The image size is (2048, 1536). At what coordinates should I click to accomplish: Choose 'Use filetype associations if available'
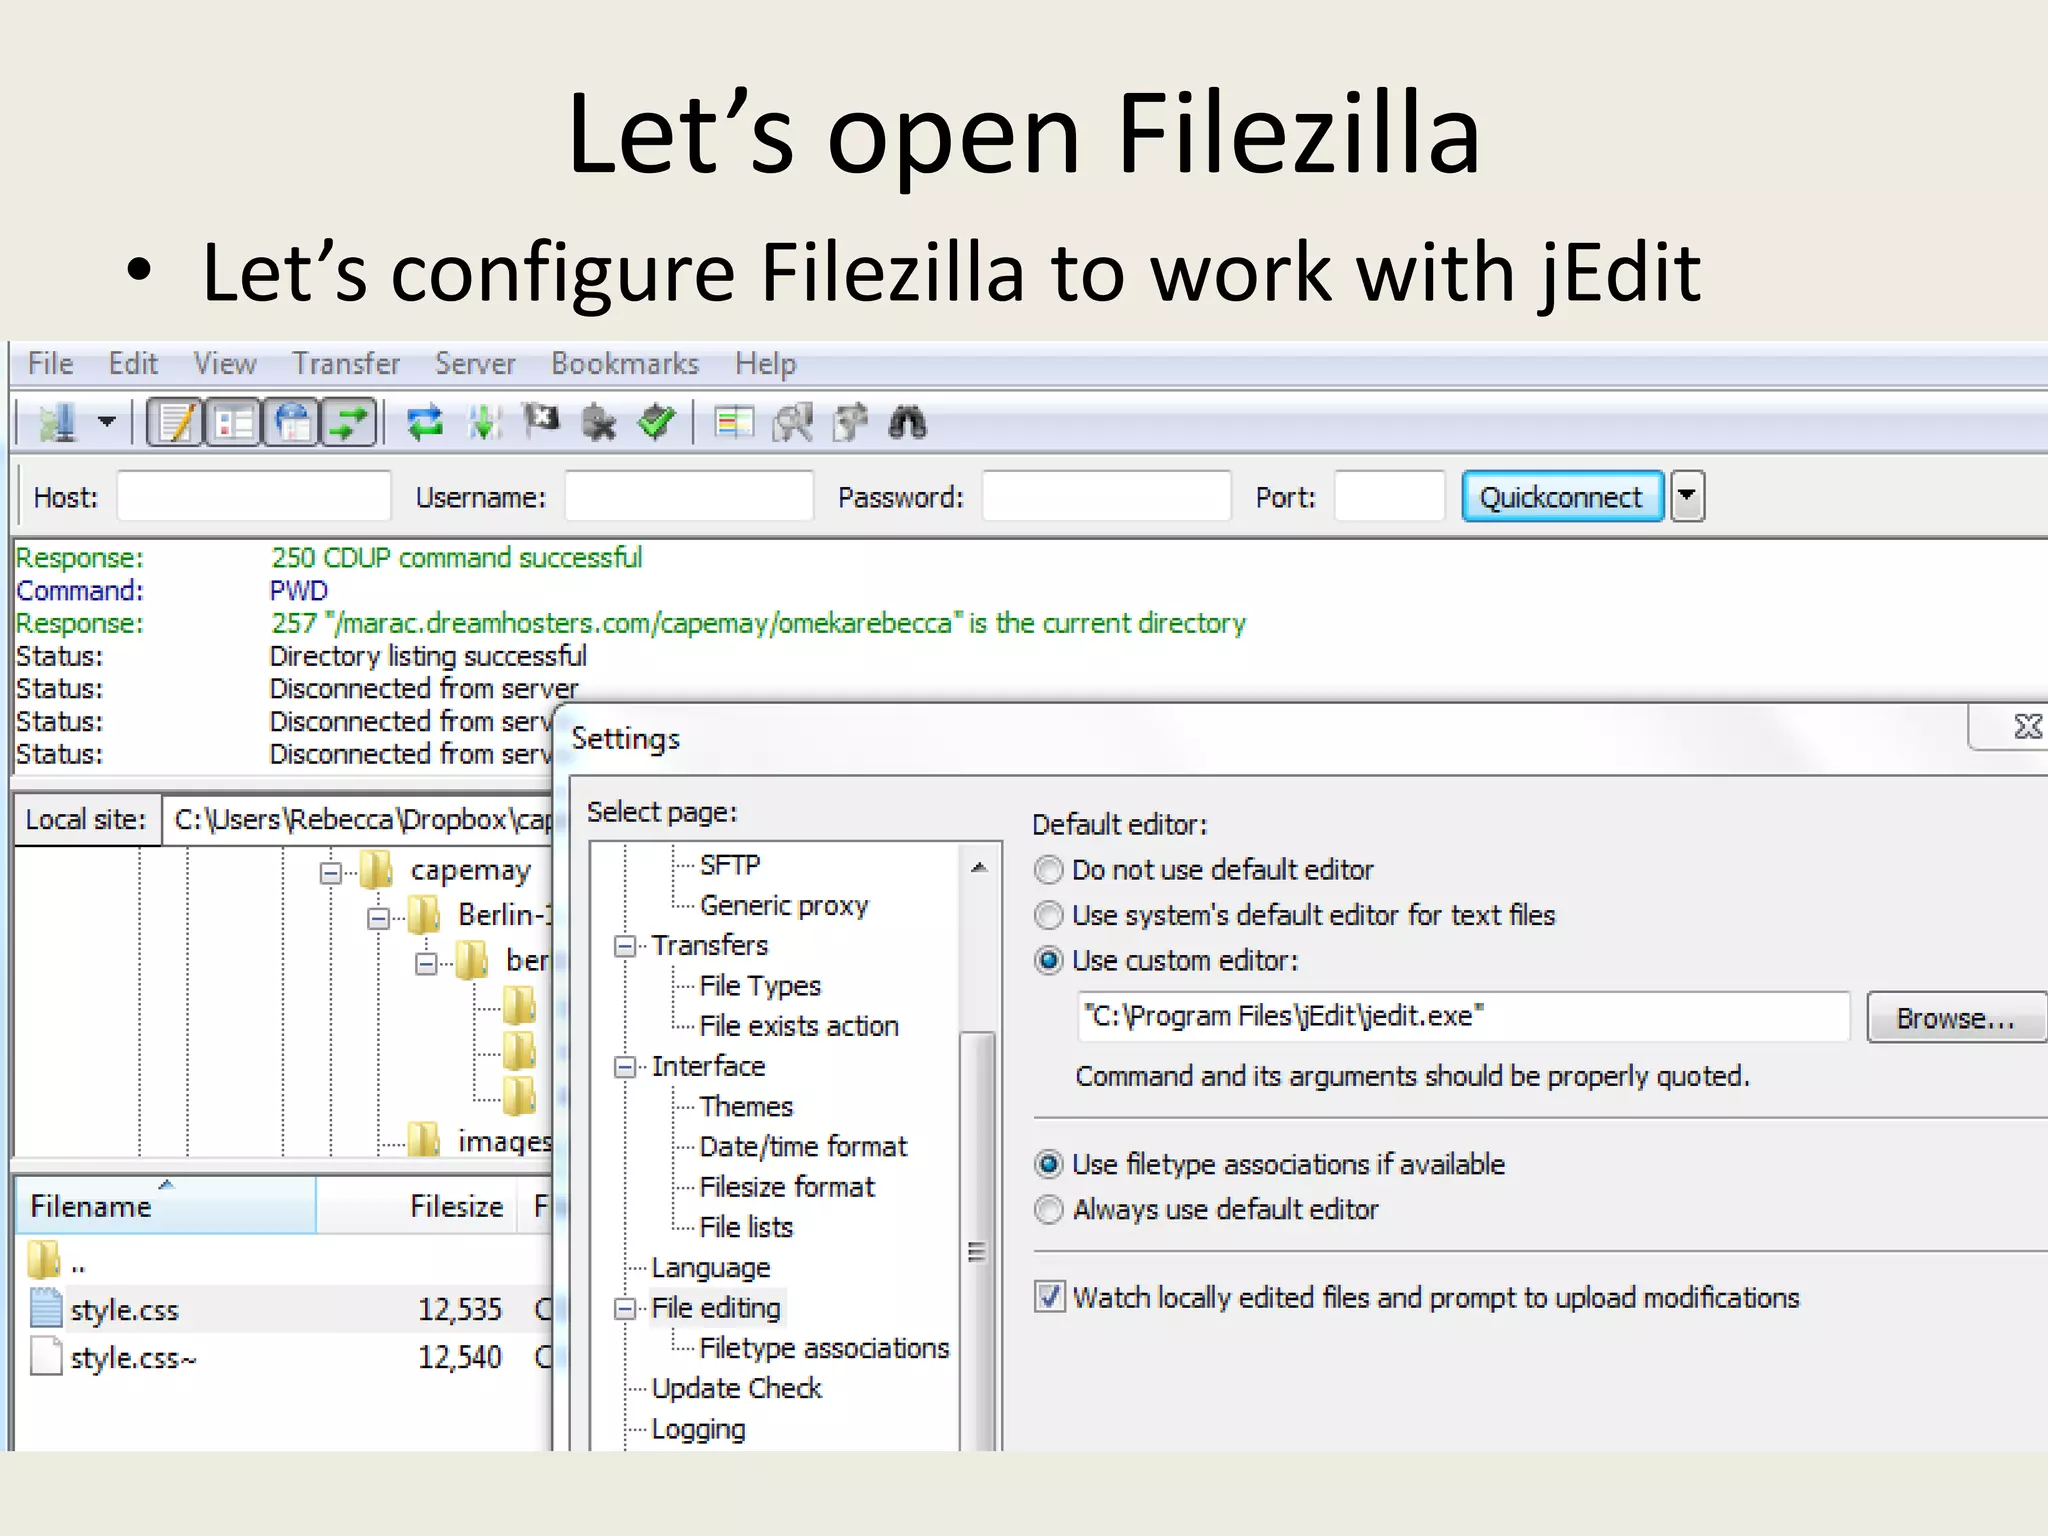point(1048,1164)
